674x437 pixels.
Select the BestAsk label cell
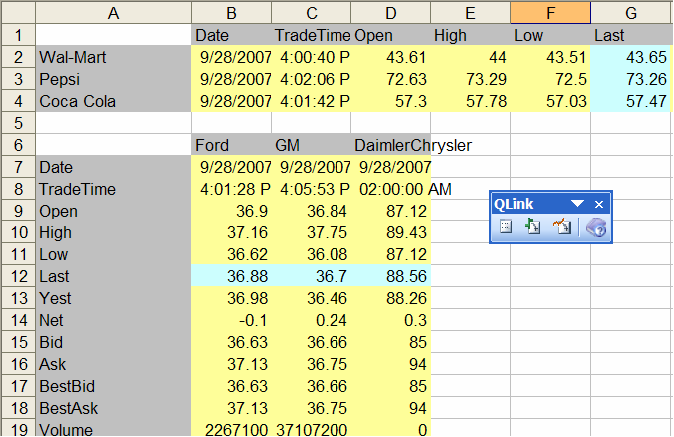tap(113, 408)
